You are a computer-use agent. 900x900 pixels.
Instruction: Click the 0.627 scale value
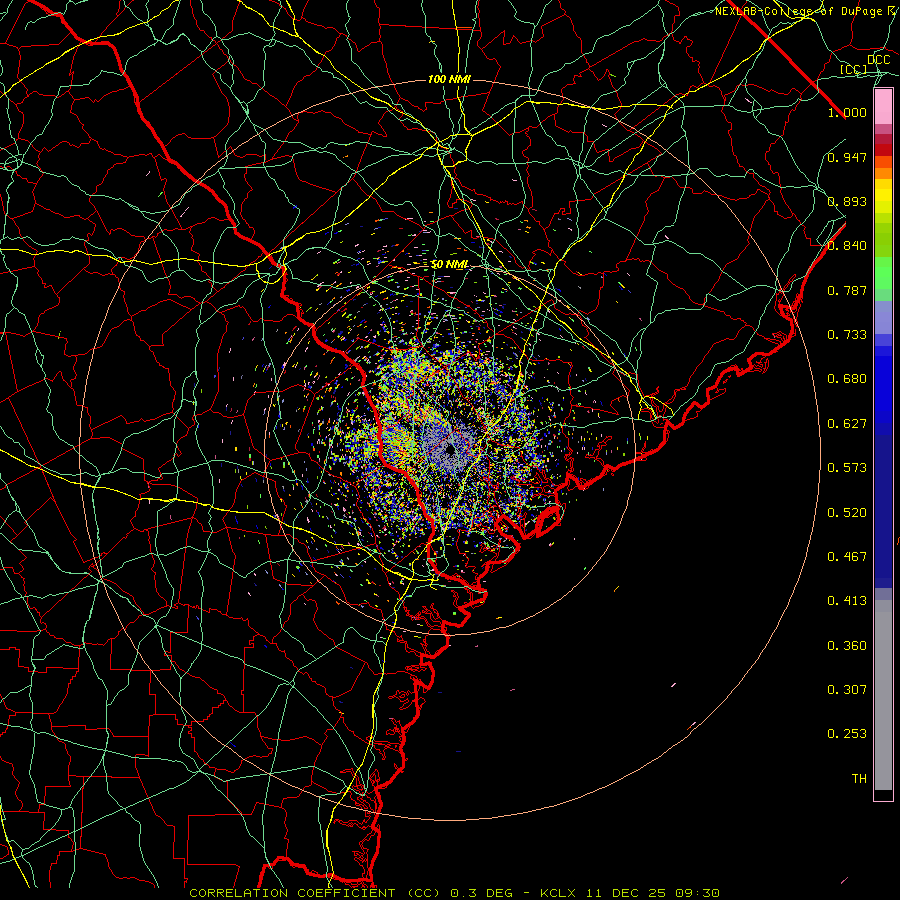coord(847,424)
